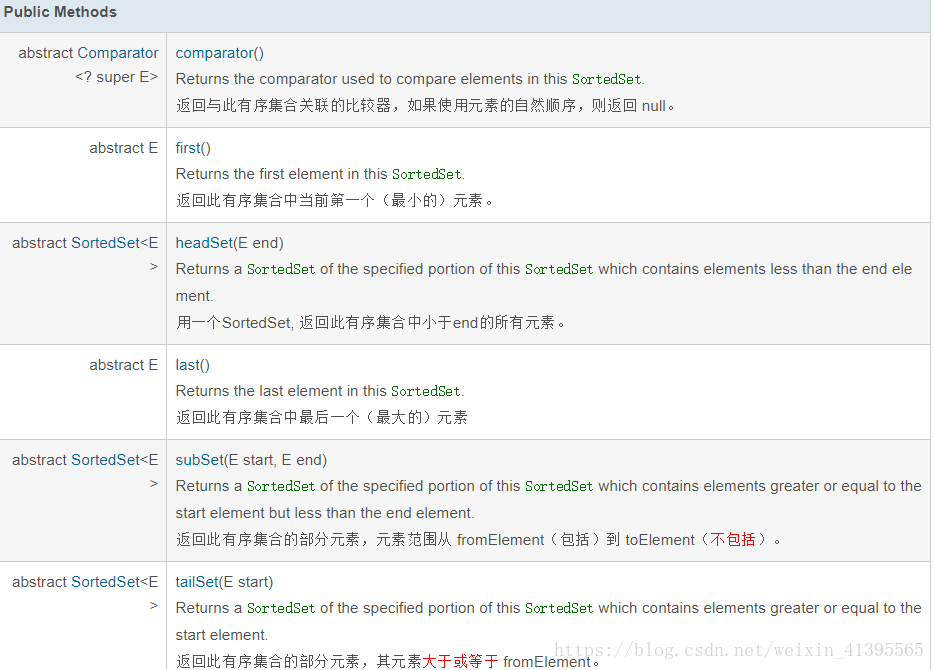
Task: Click the abstract Comparator return type link
Action: 117,52
